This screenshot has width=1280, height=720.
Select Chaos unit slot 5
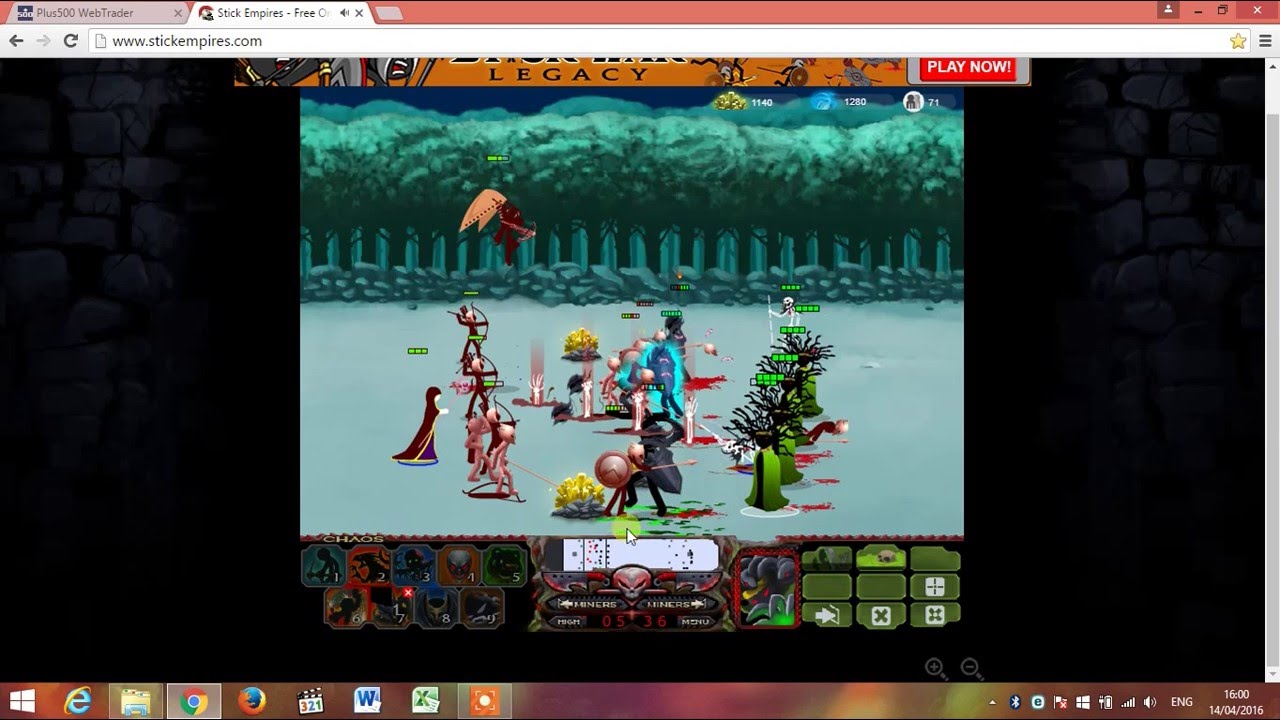504,566
